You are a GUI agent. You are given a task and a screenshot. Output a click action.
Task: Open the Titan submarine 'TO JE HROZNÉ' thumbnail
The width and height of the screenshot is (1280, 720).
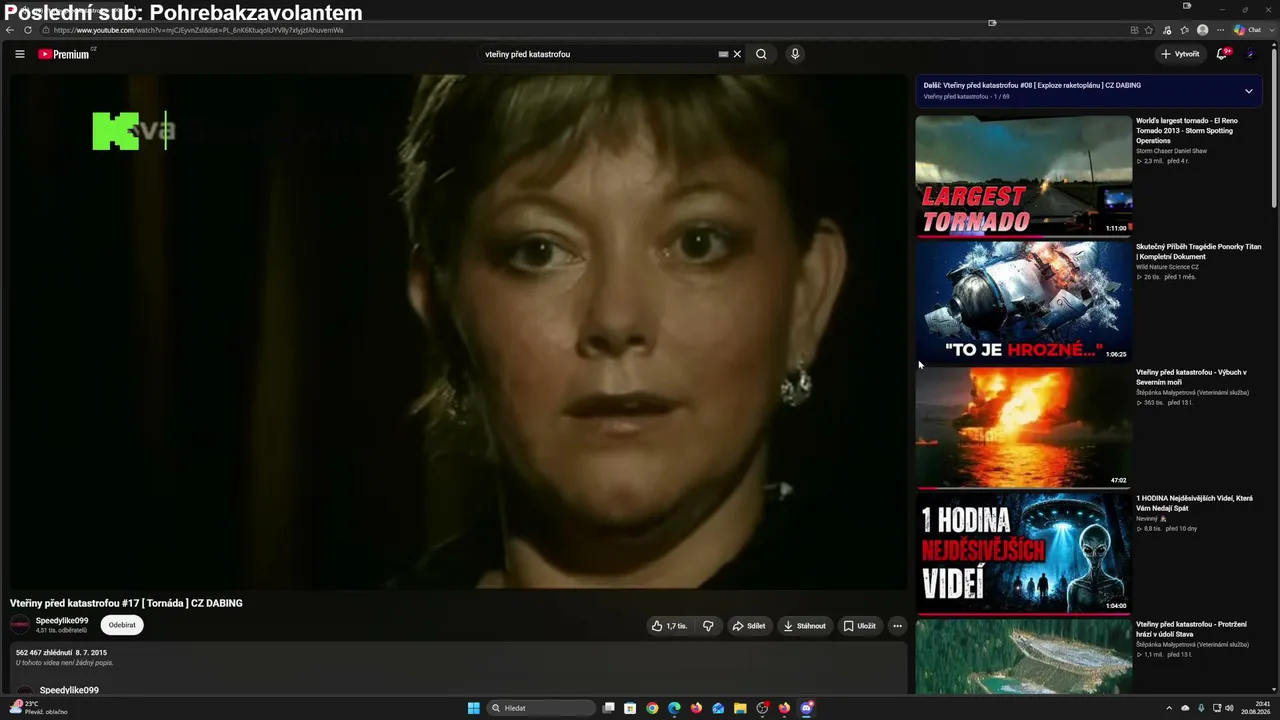1023,302
